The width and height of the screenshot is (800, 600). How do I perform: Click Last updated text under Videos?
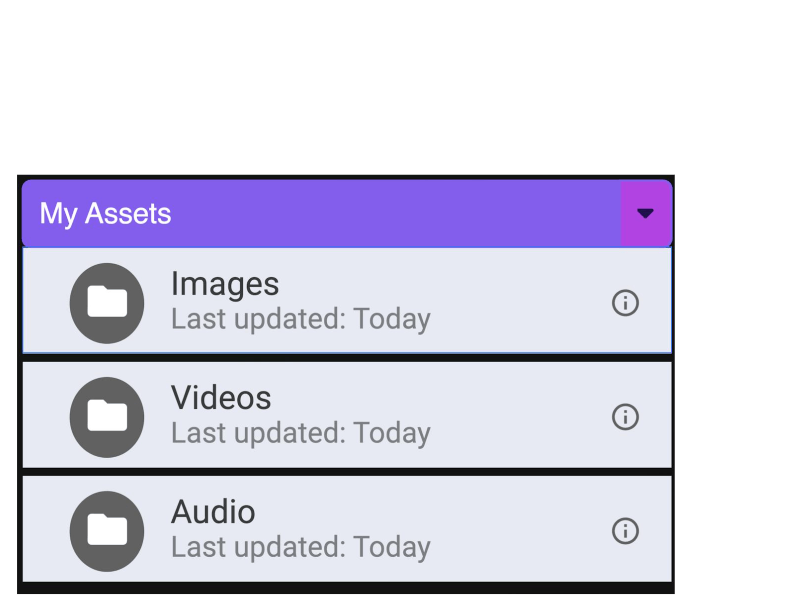pyautogui.click(x=300, y=434)
